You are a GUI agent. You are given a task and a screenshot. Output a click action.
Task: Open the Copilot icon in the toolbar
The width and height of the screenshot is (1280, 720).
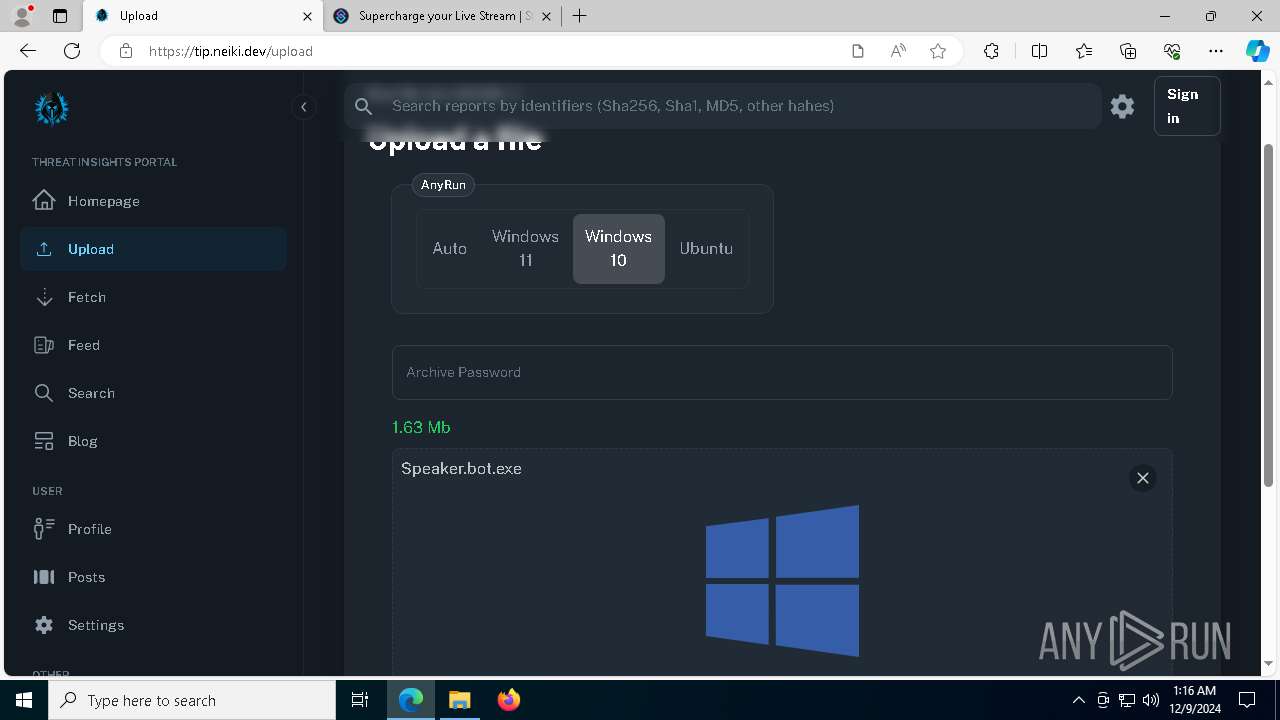click(1257, 51)
